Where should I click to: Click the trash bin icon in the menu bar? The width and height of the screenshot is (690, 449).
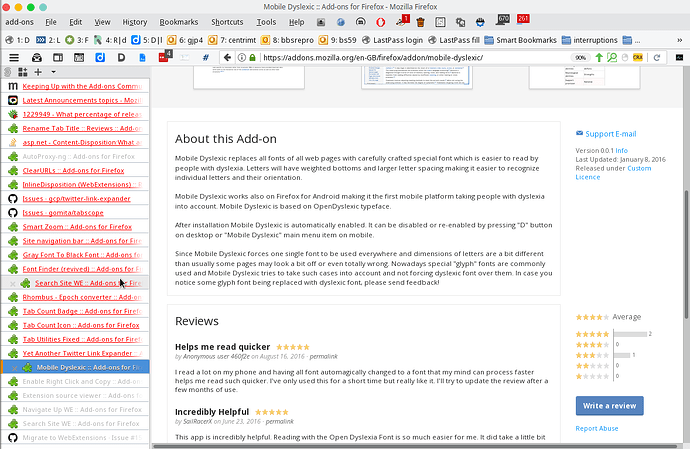click(x=420, y=22)
